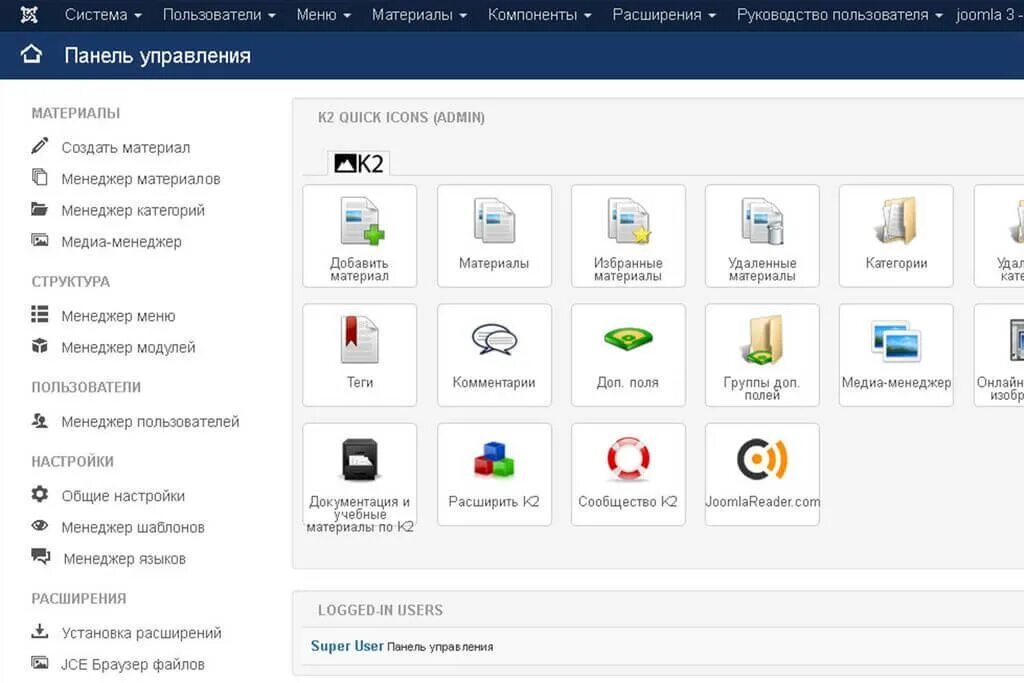Expand the Система dropdown menu
This screenshot has width=1024, height=683.
point(103,14)
